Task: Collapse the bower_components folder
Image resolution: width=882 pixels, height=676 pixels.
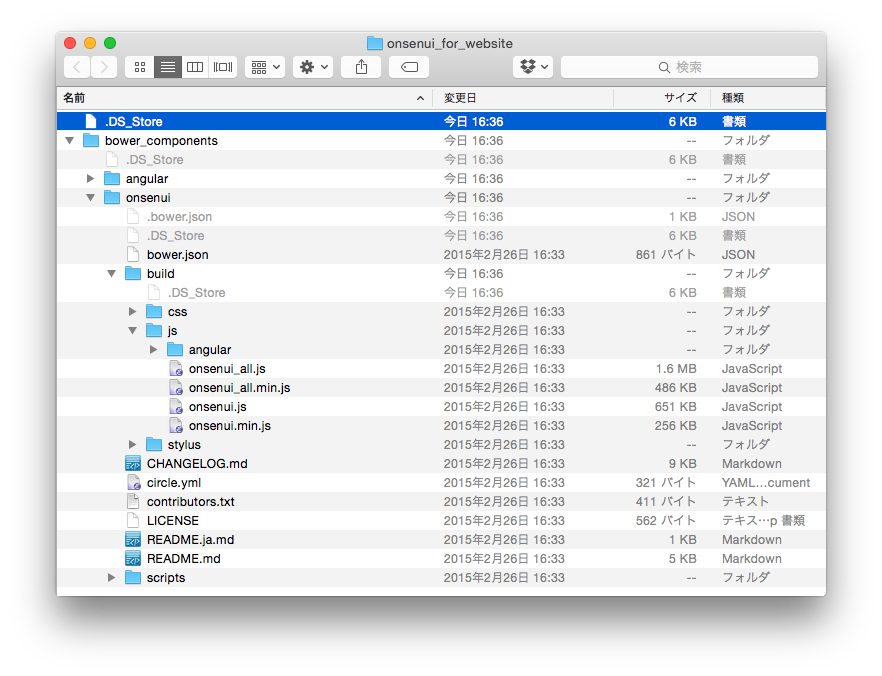Action: [70, 141]
